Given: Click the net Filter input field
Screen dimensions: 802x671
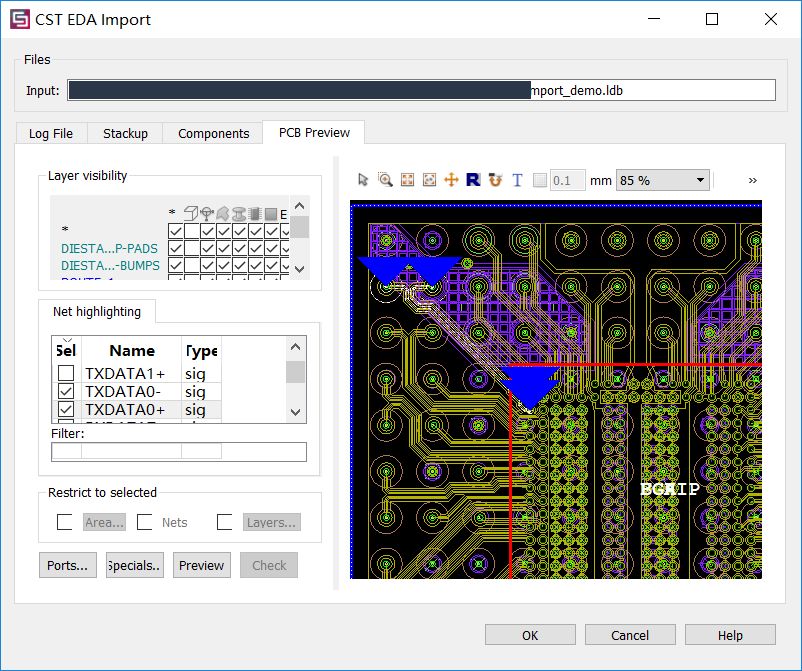Looking at the screenshot, I should pyautogui.click(x=179, y=452).
